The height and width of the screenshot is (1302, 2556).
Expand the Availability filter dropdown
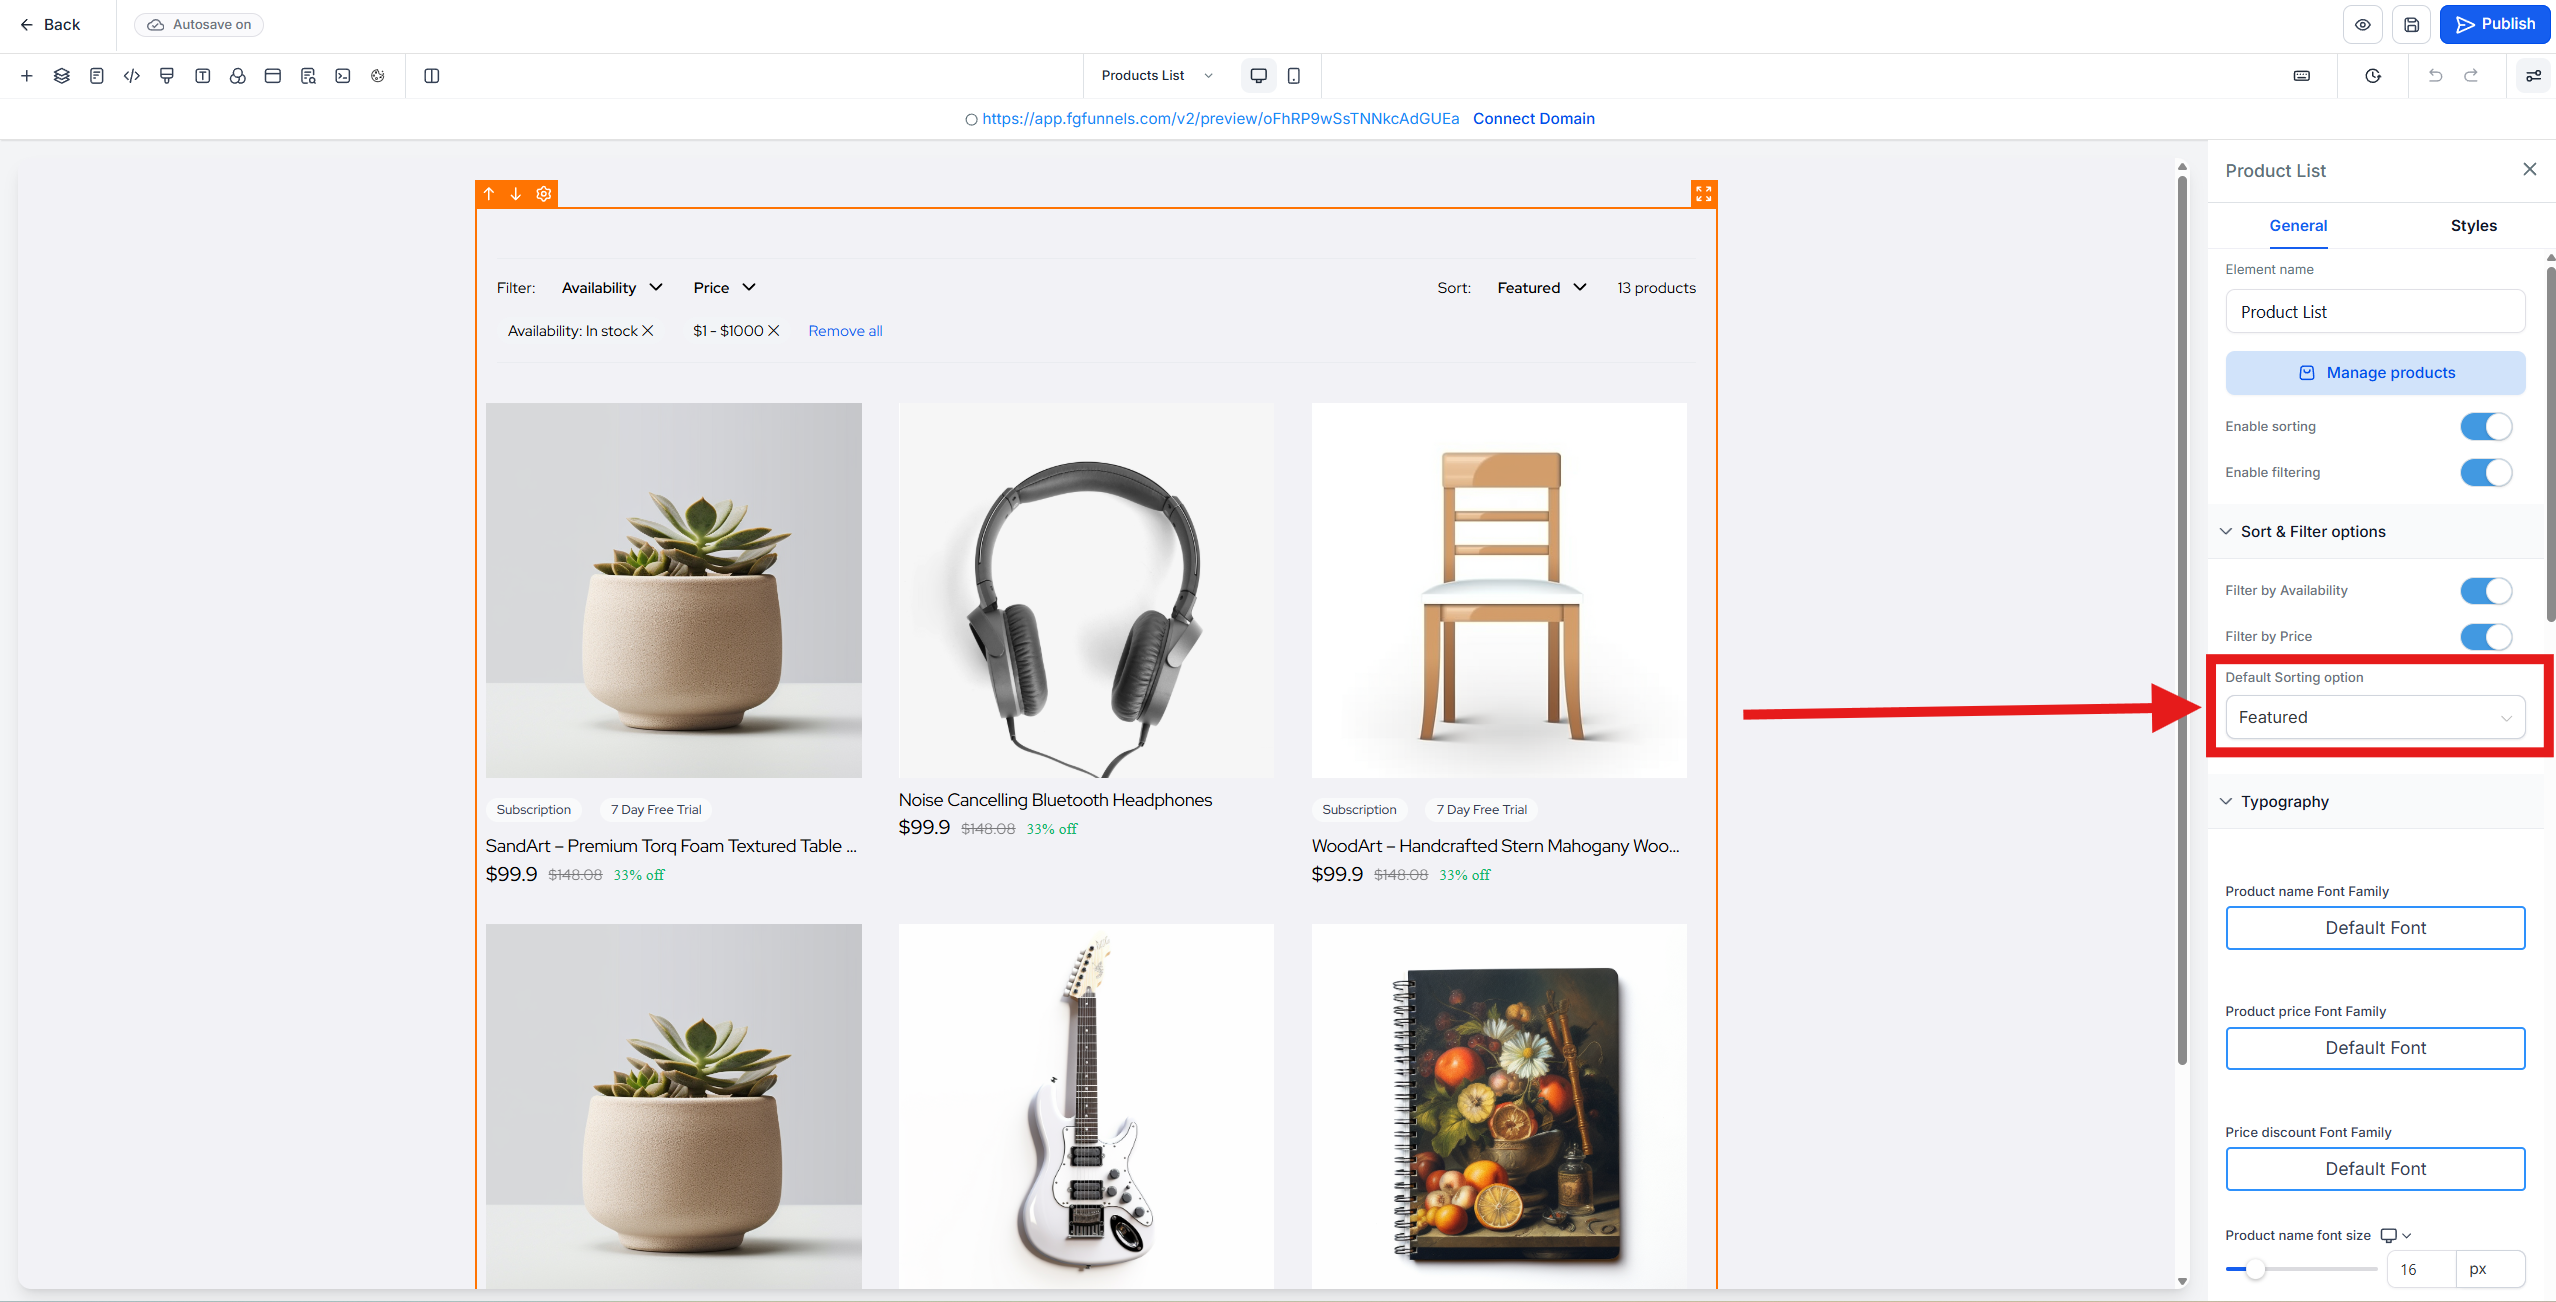point(612,288)
